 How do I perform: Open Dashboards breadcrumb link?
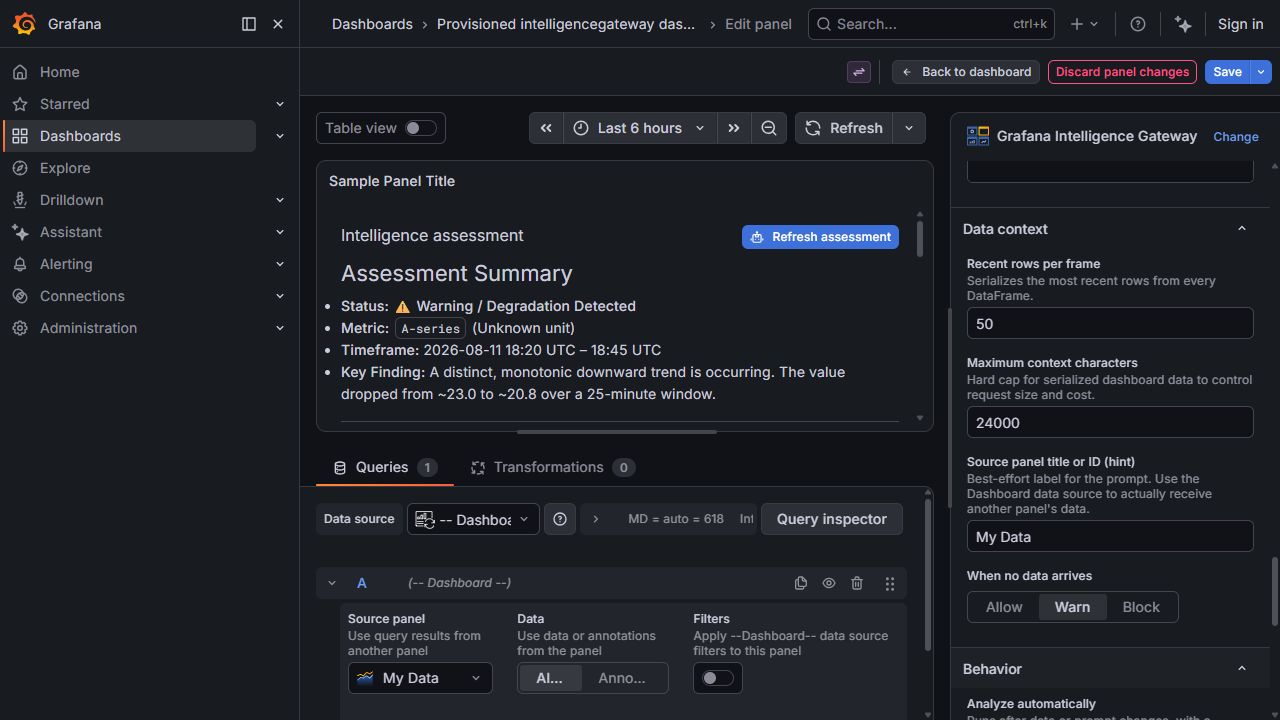pyautogui.click(x=372, y=24)
